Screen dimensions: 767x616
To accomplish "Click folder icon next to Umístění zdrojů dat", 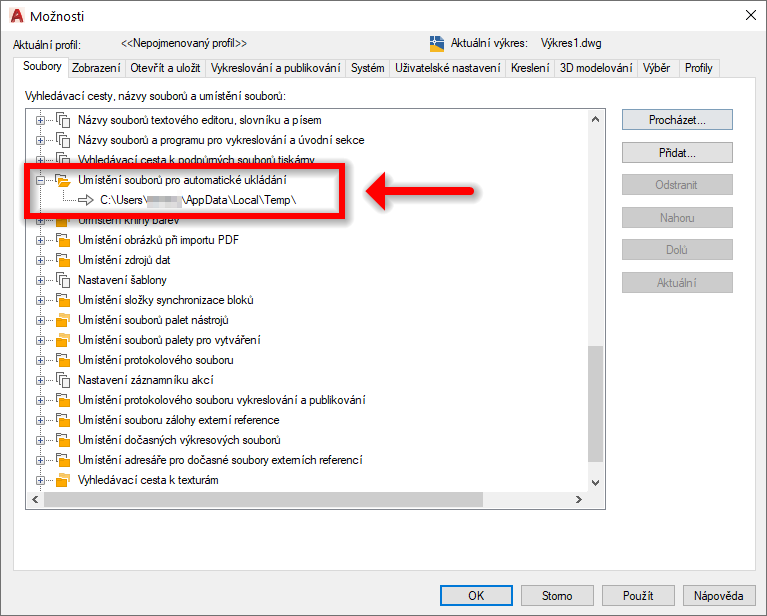I will click(62, 260).
